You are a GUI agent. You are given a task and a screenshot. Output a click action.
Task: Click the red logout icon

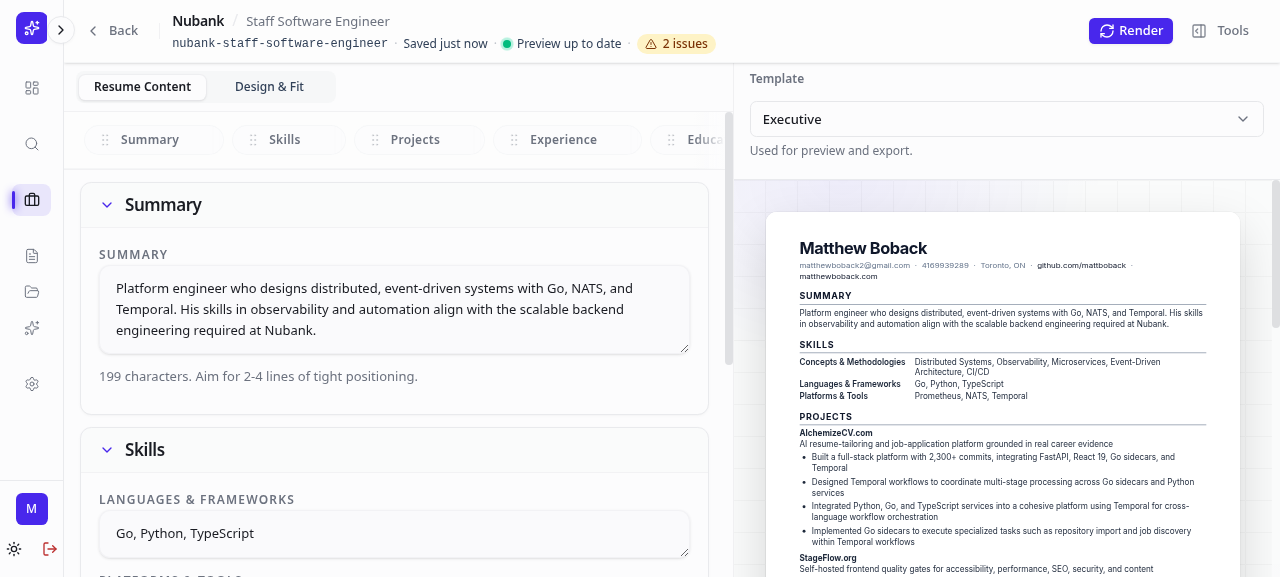coord(50,549)
